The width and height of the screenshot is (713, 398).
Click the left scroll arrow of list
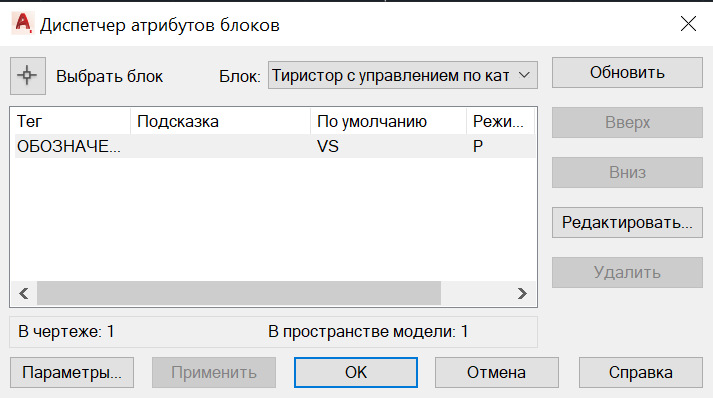coord(24,293)
